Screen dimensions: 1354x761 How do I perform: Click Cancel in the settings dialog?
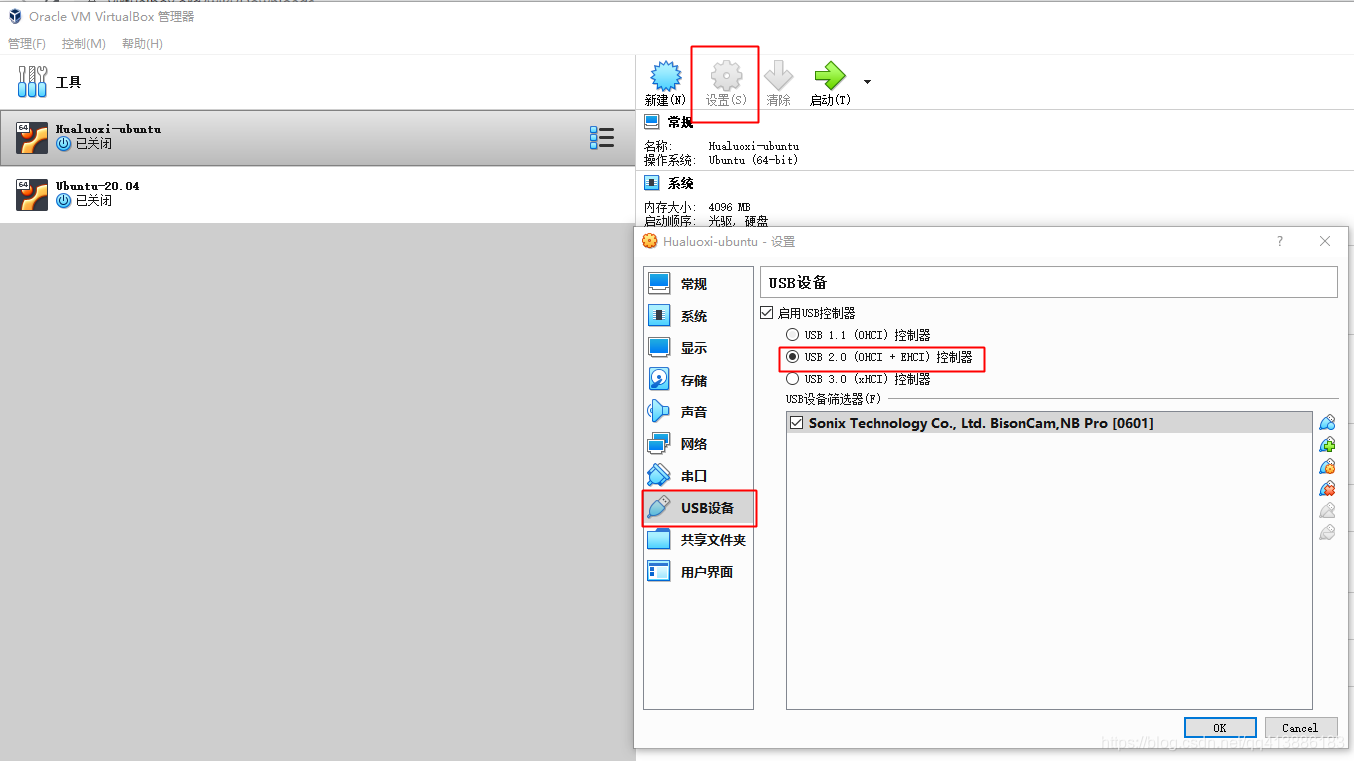(1300, 728)
